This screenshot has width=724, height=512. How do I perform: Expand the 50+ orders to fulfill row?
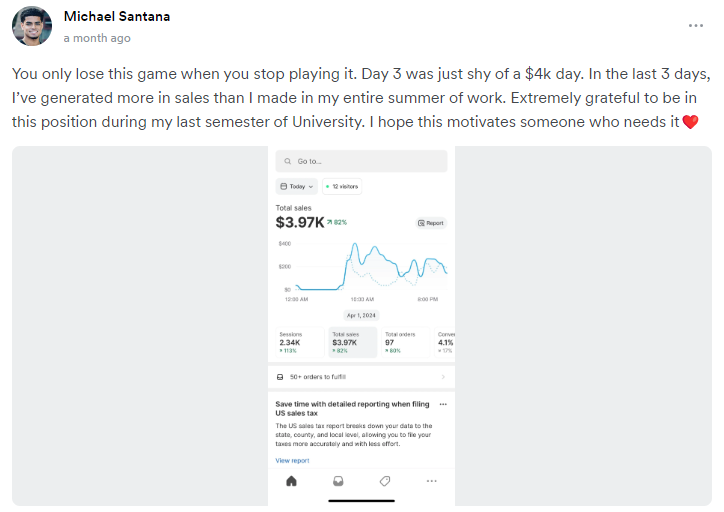[362, 377]
